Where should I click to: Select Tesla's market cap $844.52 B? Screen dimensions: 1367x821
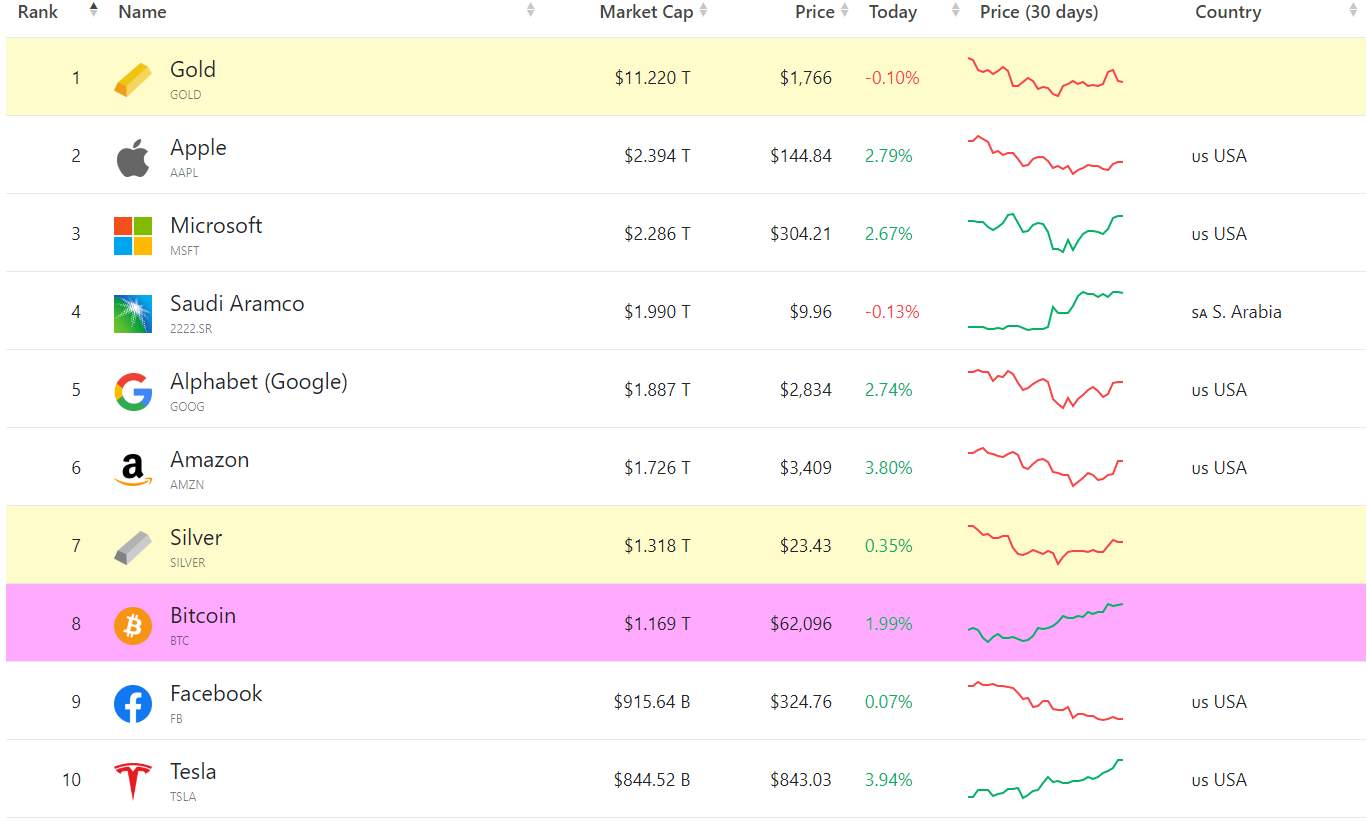652,780
